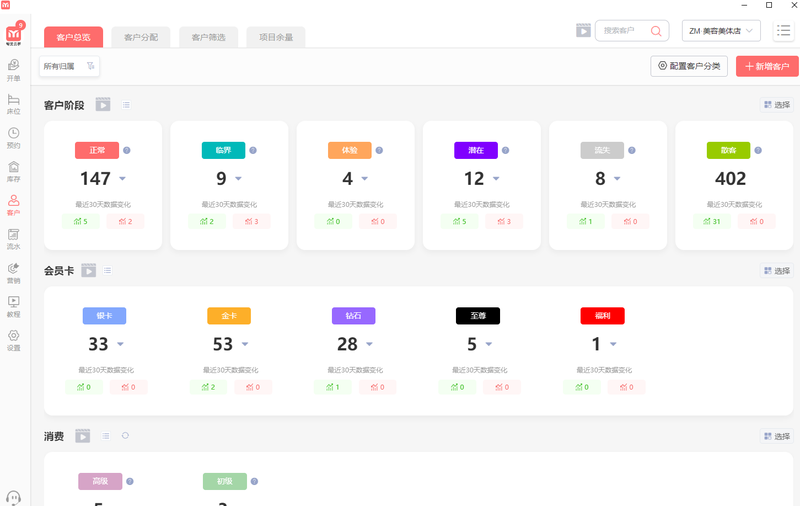Click the 正常 decrease chip showing 2
Image resolution: width=800 pixels, height=506 pixels.
(126, 221)
